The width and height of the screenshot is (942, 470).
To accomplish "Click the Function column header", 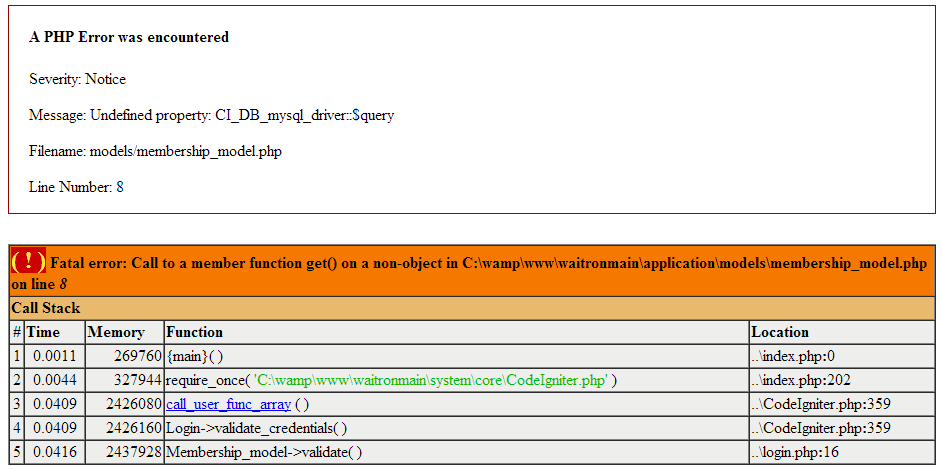I will click(194, 332).
